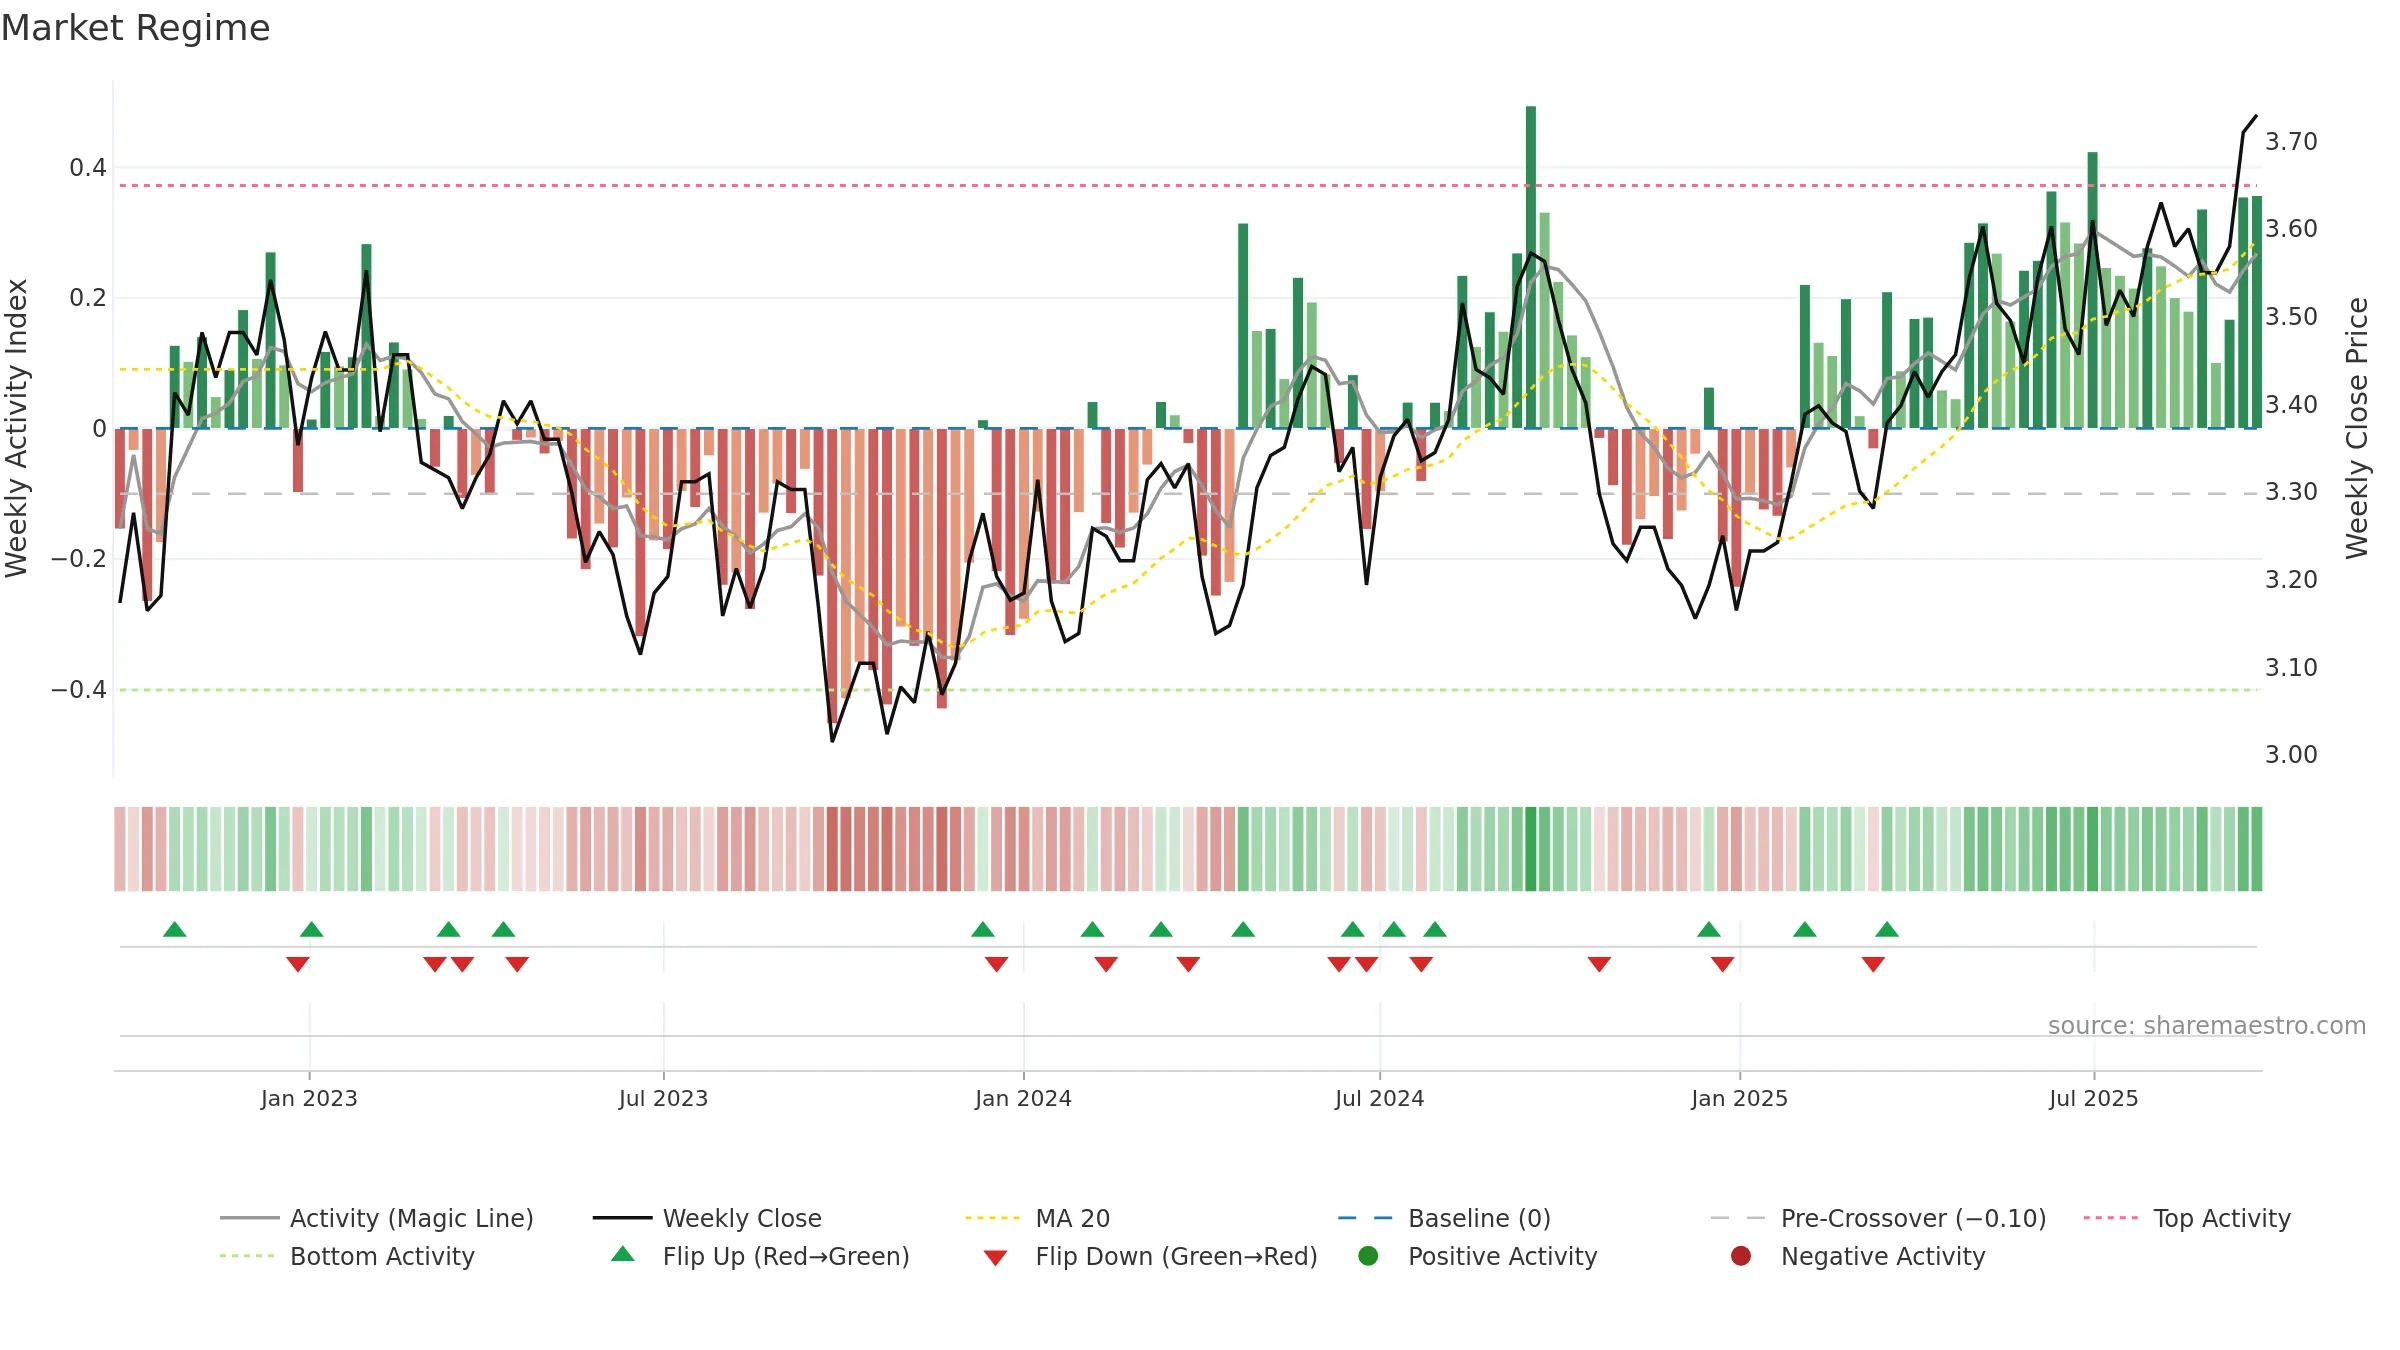Viewport: 2400px width, 1350px height.
Task: Click the 3.00 price axis tick
Action: (x=2291, y=755)
